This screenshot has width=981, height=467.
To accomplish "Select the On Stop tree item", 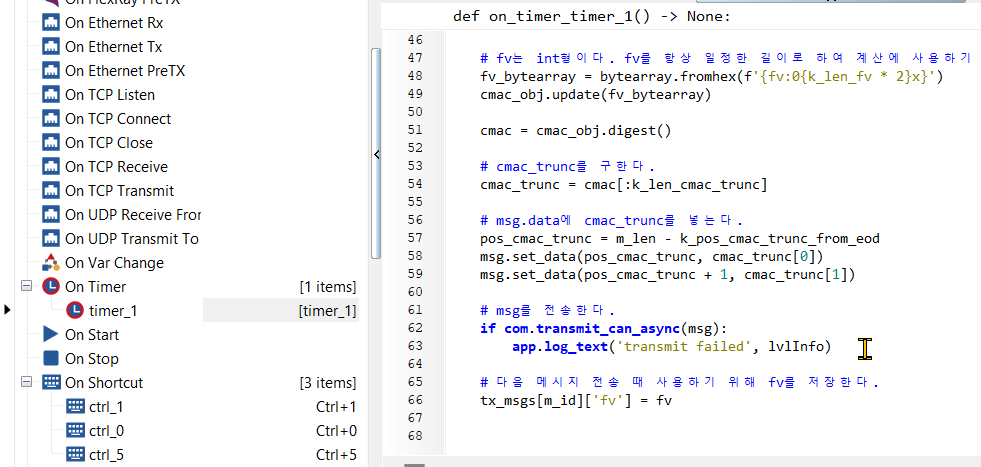I will (92, 359).
